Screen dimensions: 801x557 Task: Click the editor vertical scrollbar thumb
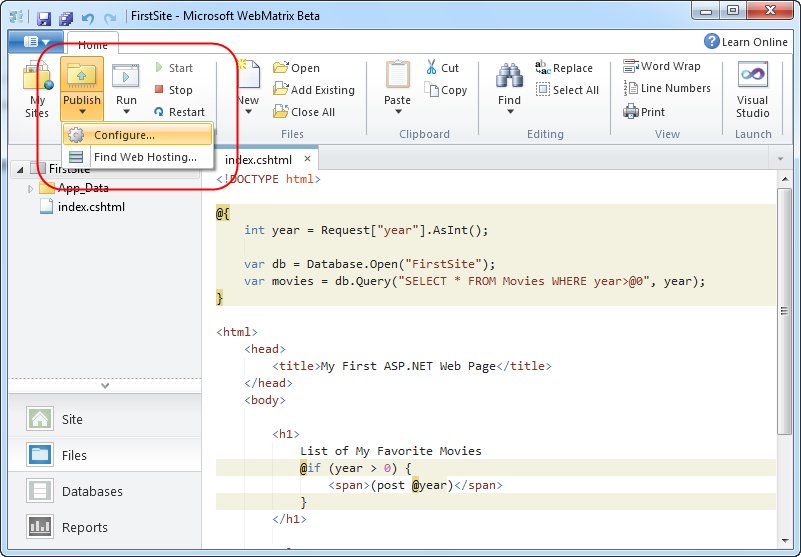785,311
